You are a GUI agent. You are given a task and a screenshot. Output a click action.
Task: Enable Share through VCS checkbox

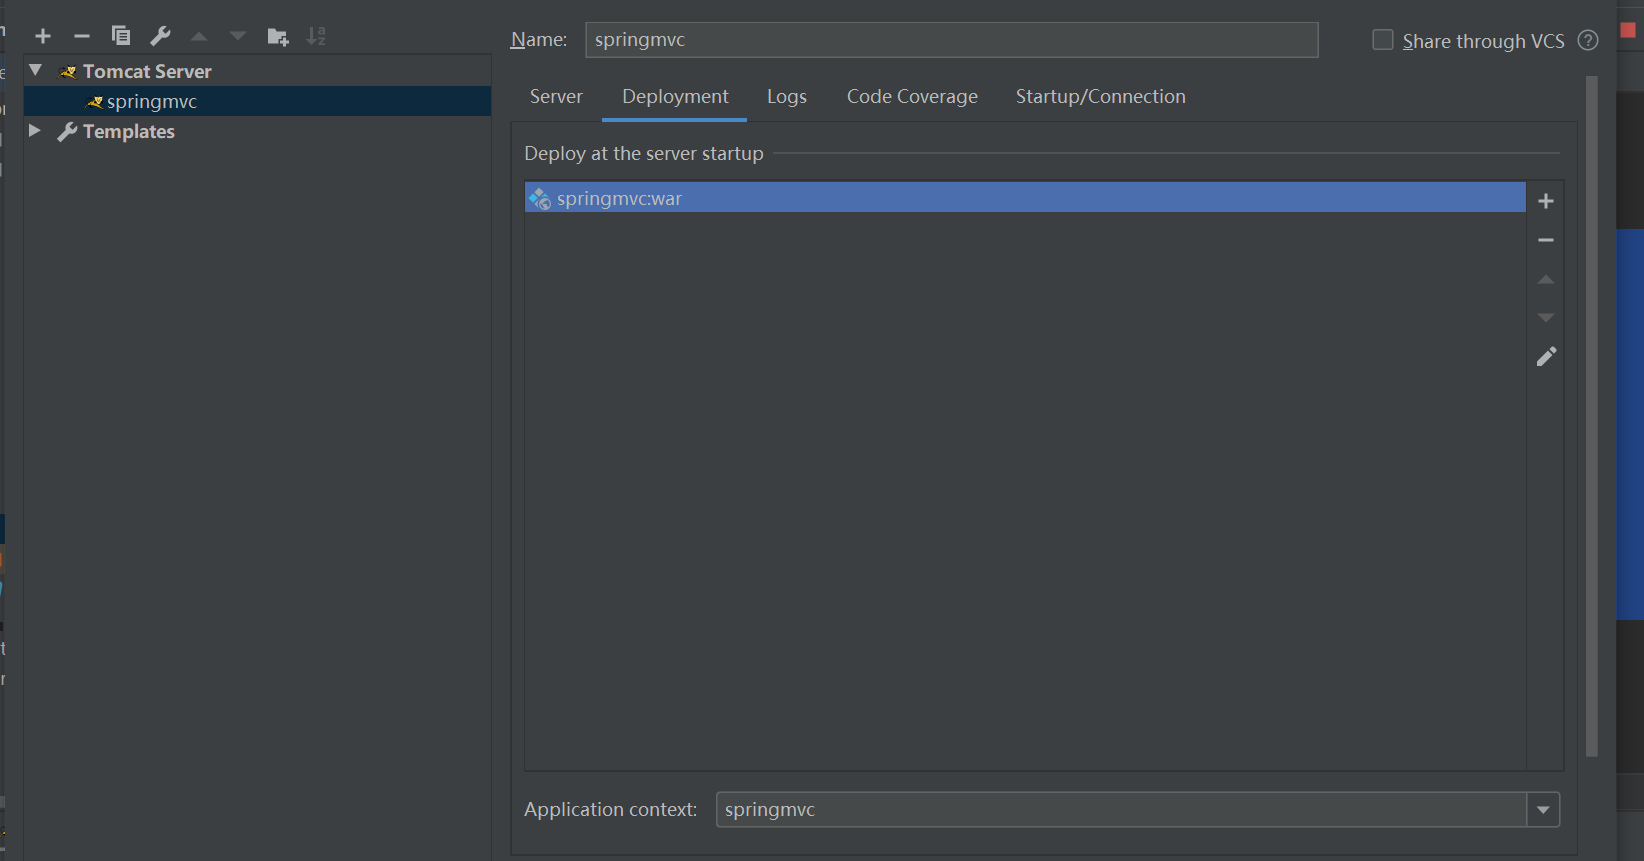(1383, 40)
